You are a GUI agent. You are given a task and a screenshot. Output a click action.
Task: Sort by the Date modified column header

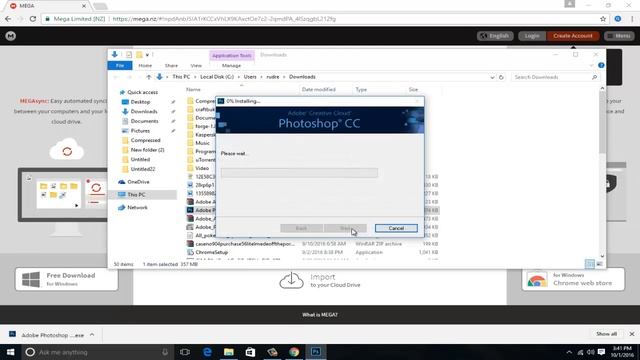point(318,89)
